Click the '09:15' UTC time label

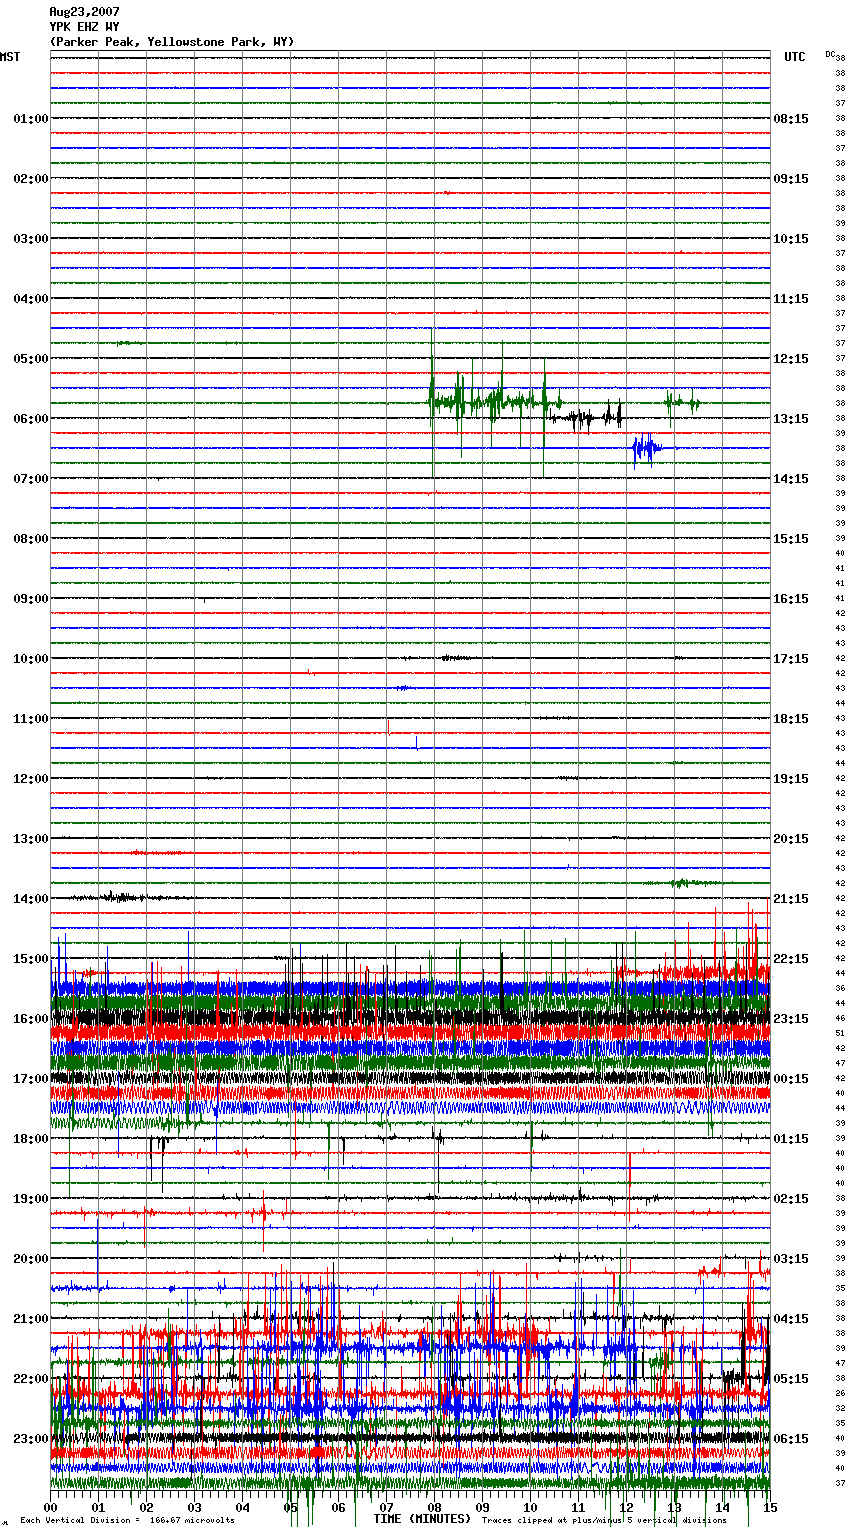coord(791,179)
